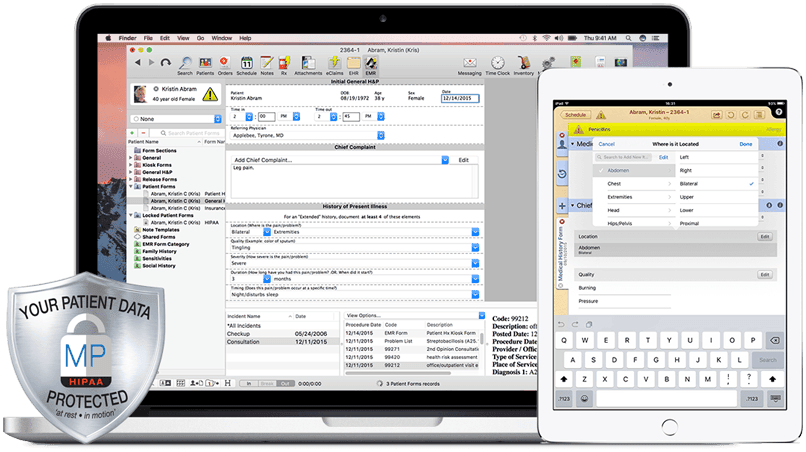This screenshot has height=452, width=806.
Task: Open the Severity Severe dropdown
Action: 475,263
